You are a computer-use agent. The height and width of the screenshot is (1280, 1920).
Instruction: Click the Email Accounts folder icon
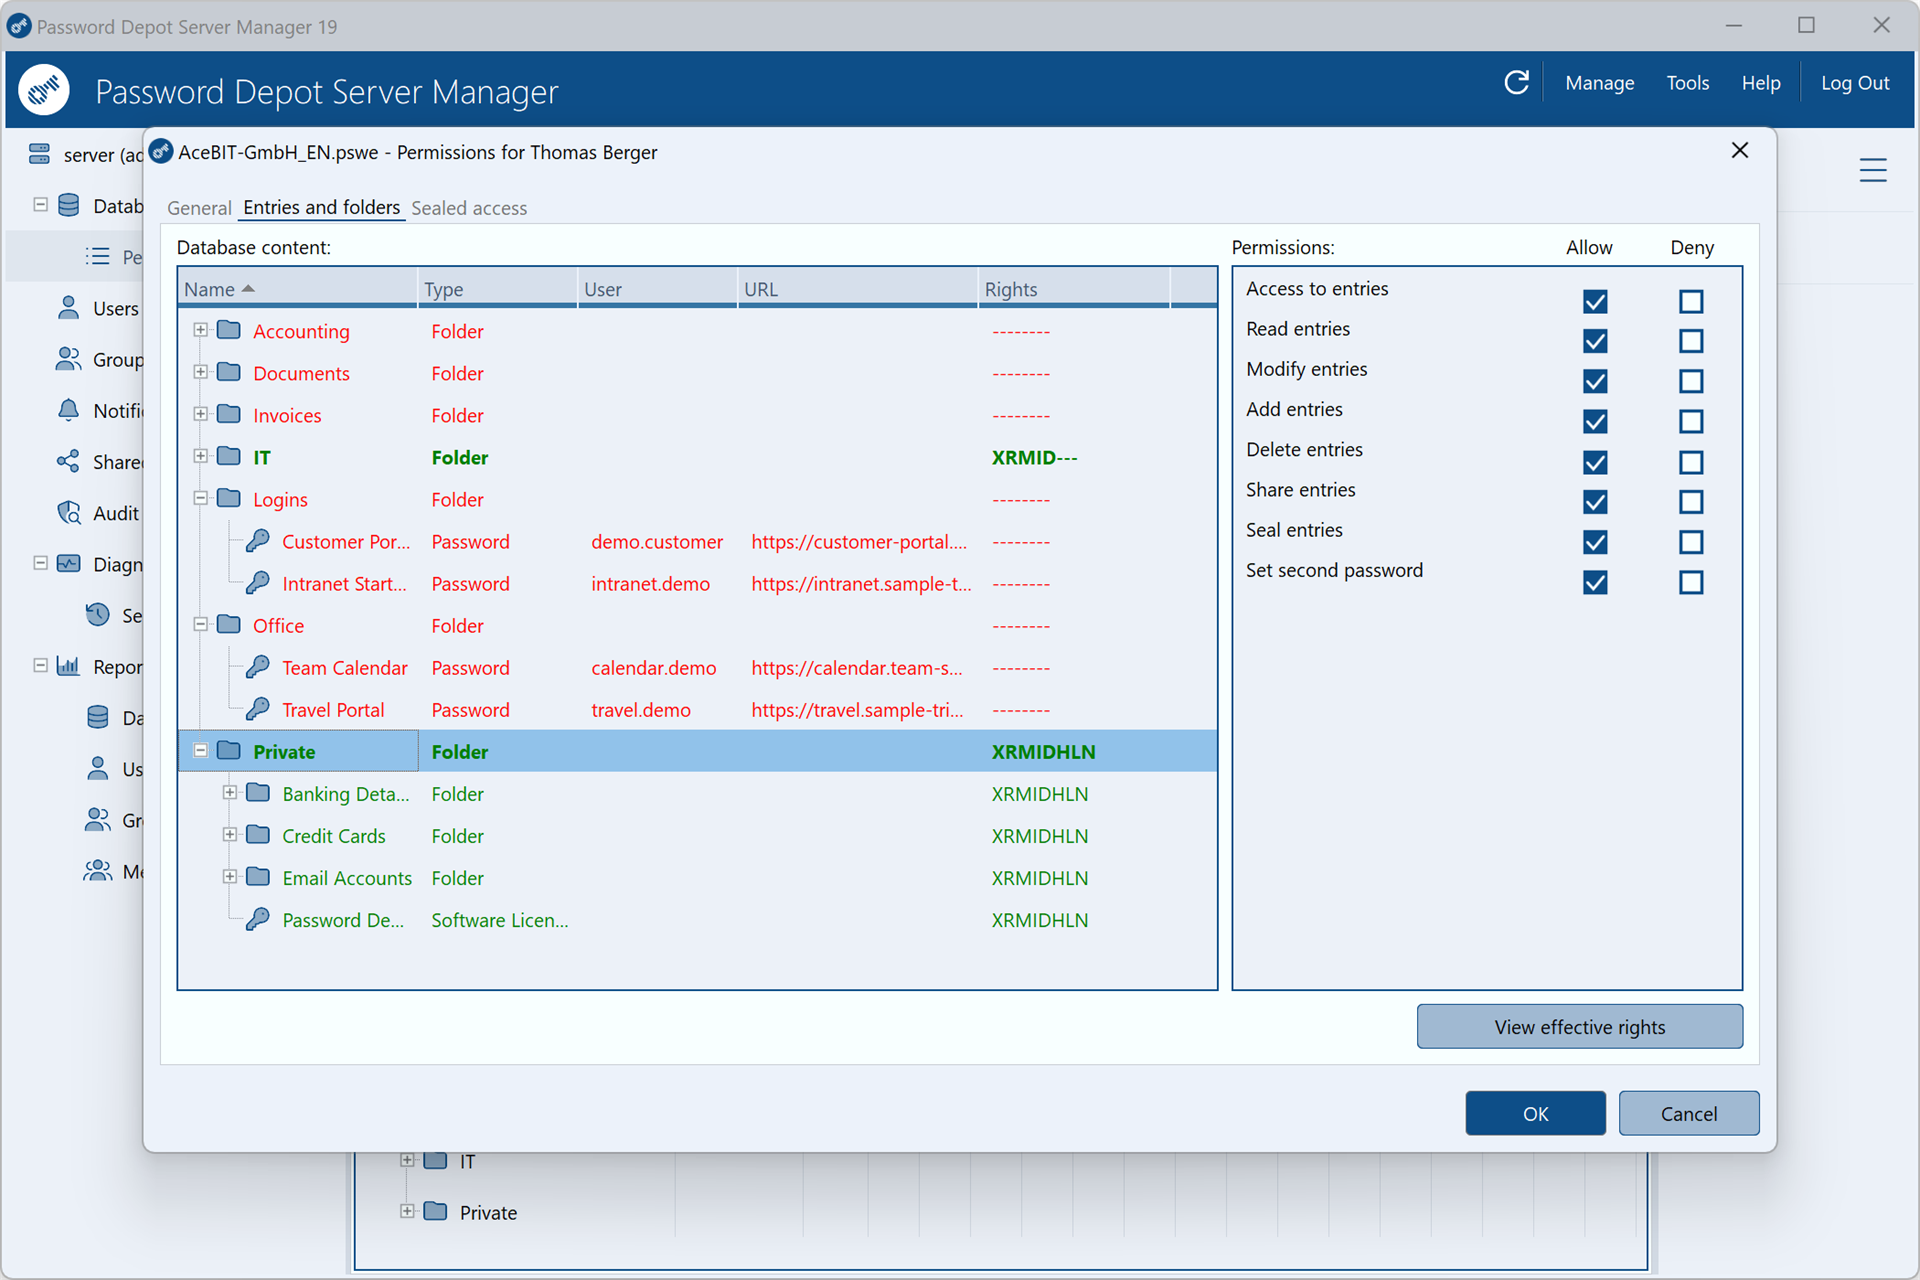[258, 876]
